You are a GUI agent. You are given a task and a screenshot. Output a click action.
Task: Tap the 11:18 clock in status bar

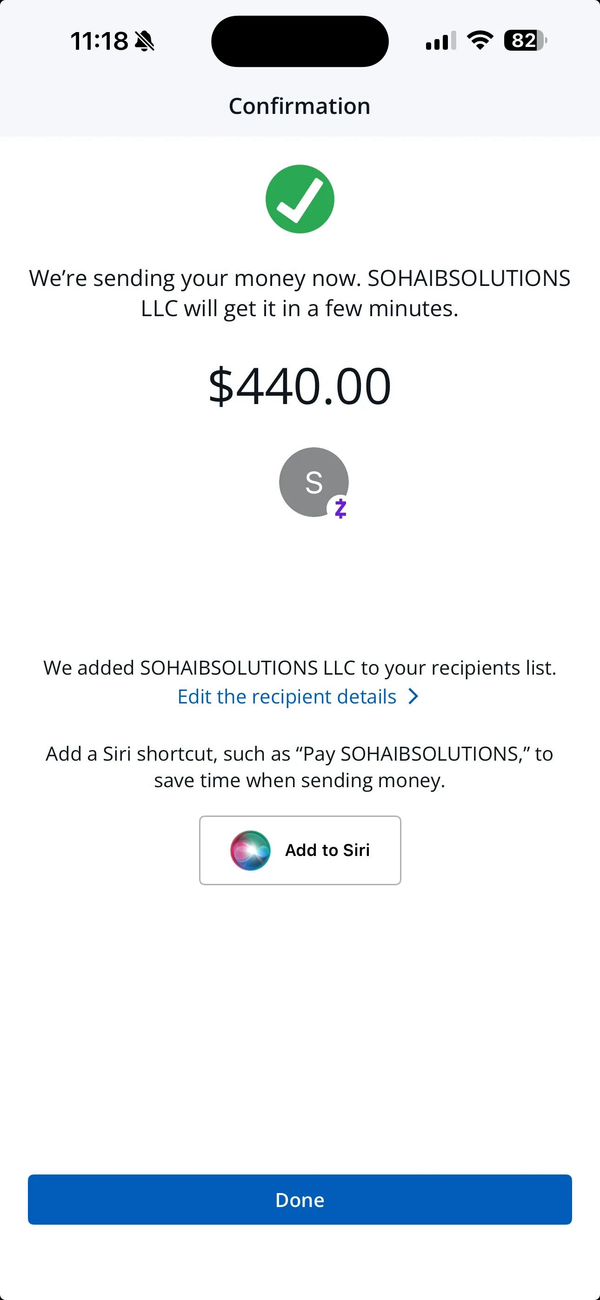(x=99, y=41)
